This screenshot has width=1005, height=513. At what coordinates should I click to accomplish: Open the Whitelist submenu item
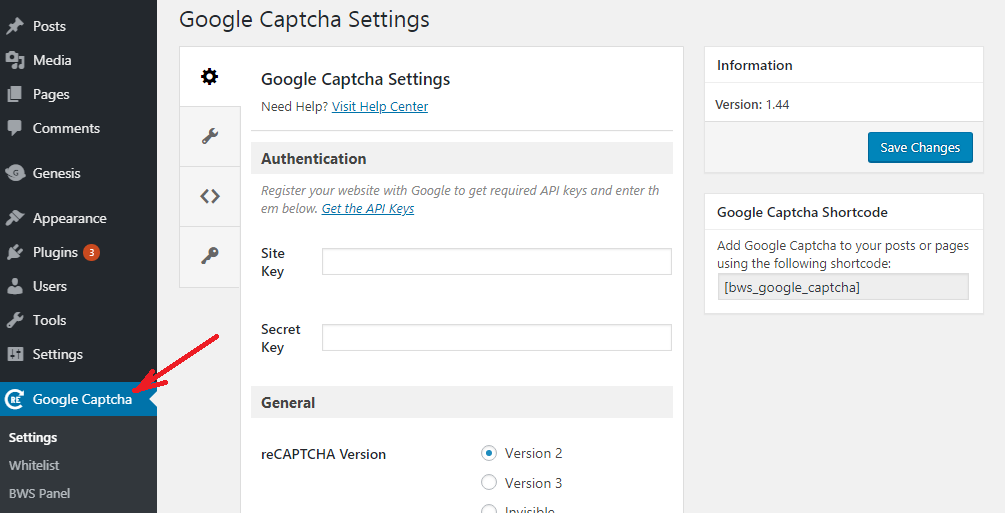(x=34, y=466)
